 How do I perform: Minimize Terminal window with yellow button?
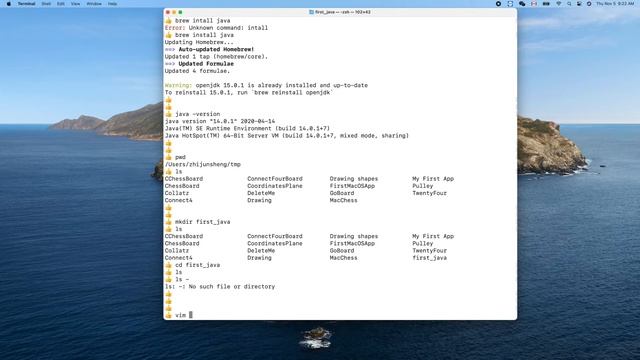pos(174,12)
